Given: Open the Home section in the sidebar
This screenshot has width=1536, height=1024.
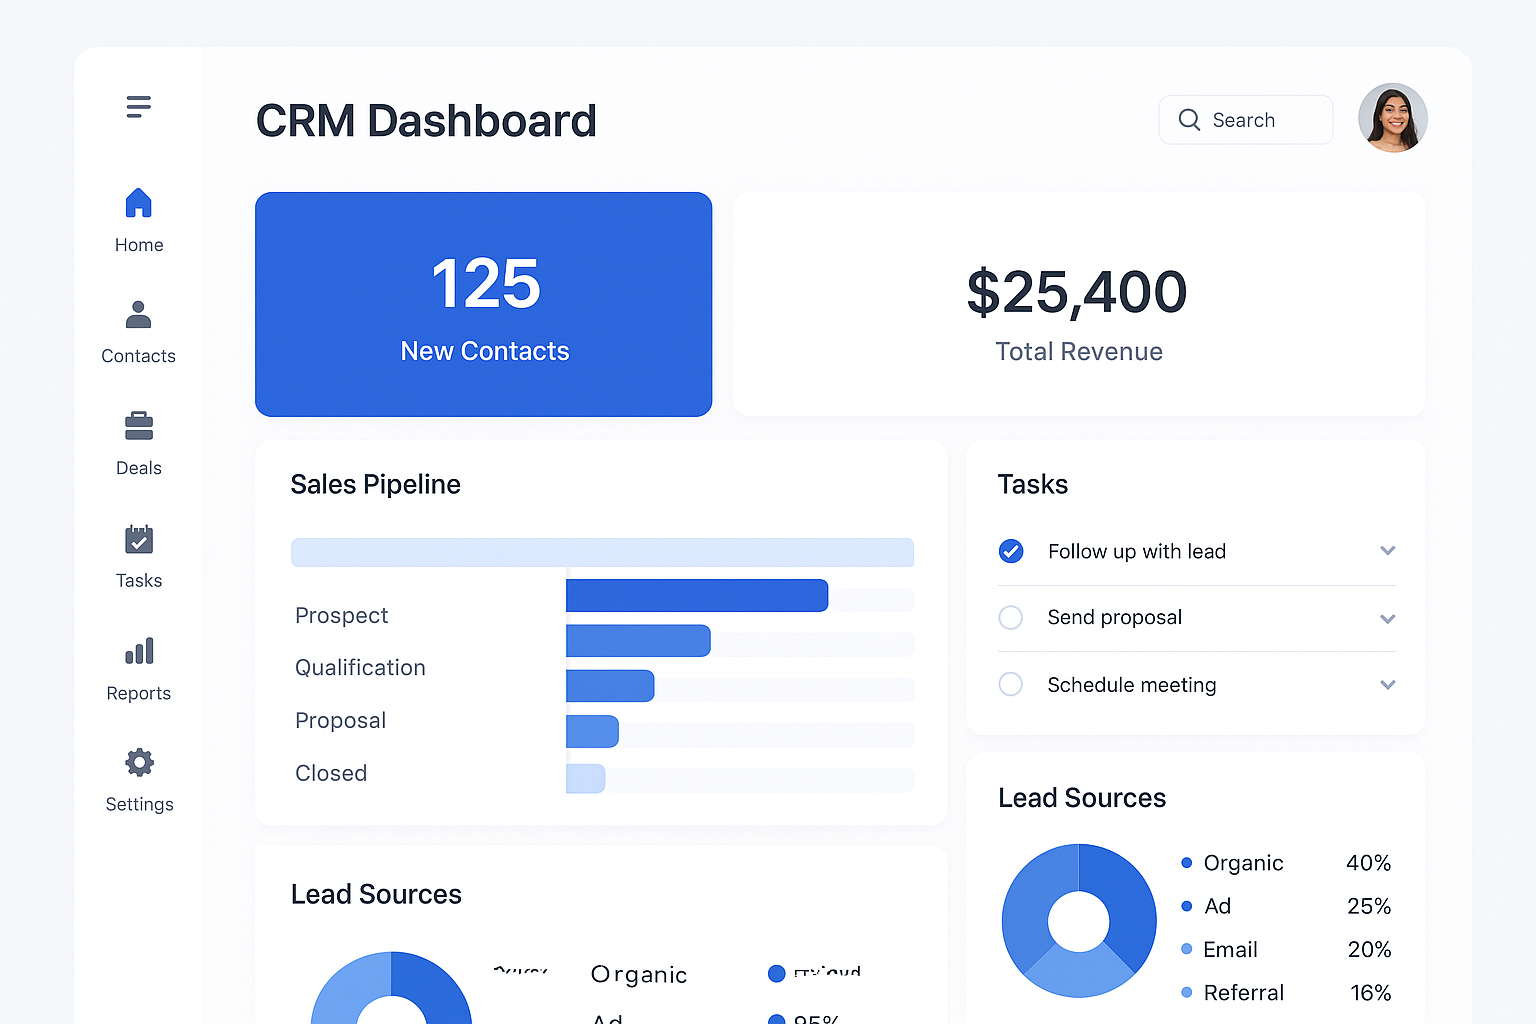Looking at the screenshot, I should coord(138,218).
